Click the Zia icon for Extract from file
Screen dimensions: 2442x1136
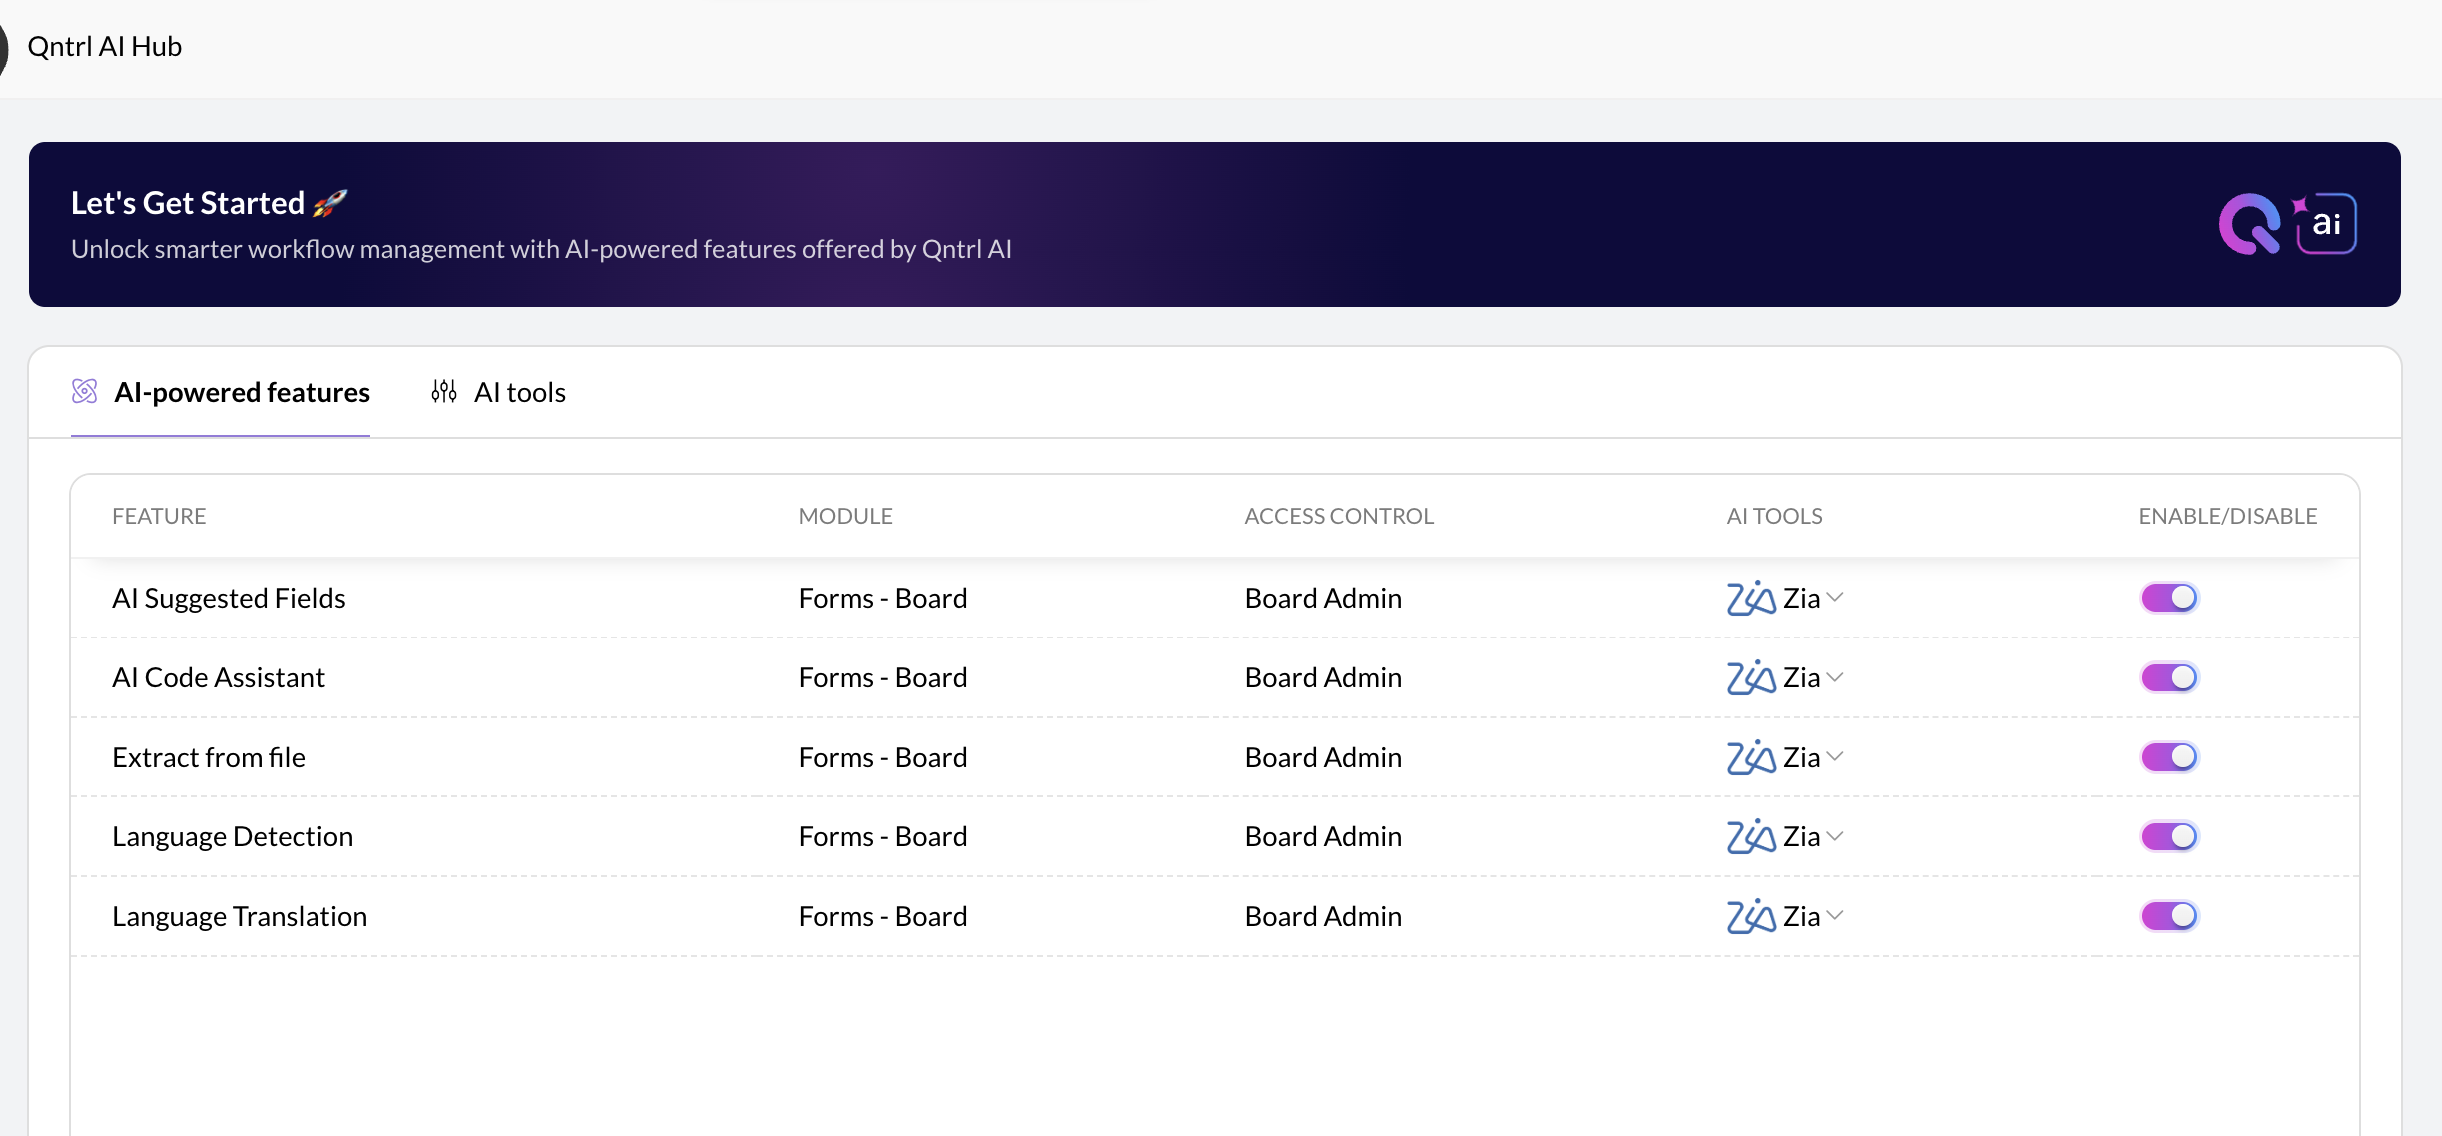1750,757
